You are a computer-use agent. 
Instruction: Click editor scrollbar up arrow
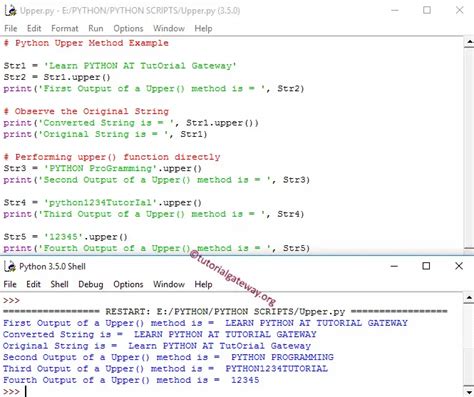469,42
